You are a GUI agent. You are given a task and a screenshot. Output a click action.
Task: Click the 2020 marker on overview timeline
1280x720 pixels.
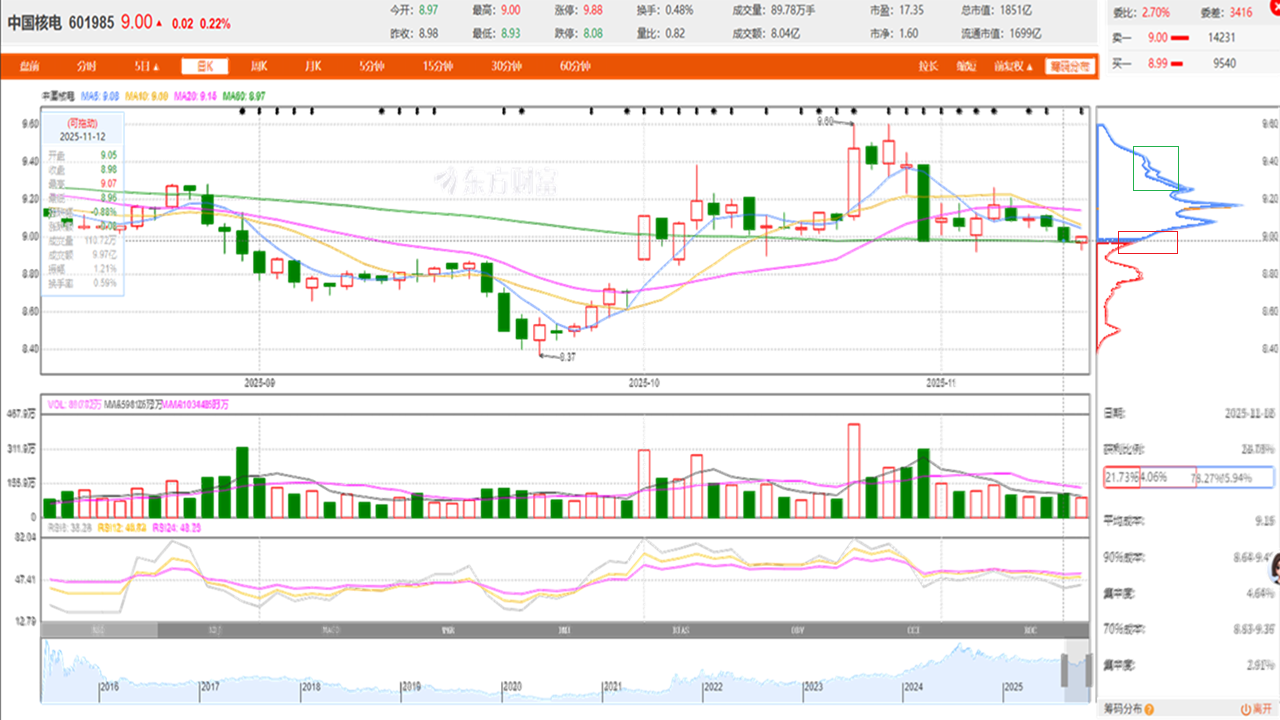(x=511, y=687)
